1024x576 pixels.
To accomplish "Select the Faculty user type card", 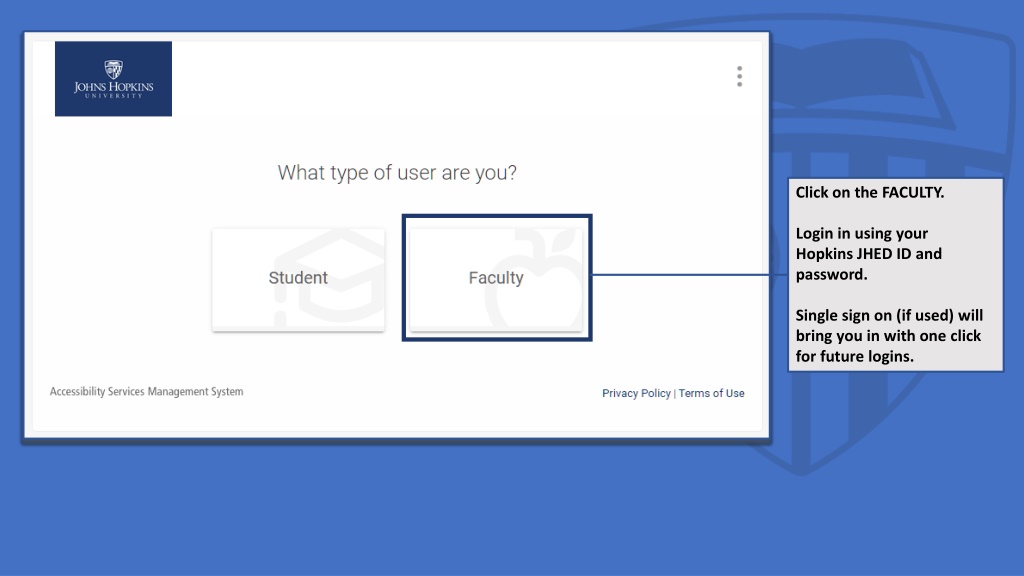I will 496,280.
